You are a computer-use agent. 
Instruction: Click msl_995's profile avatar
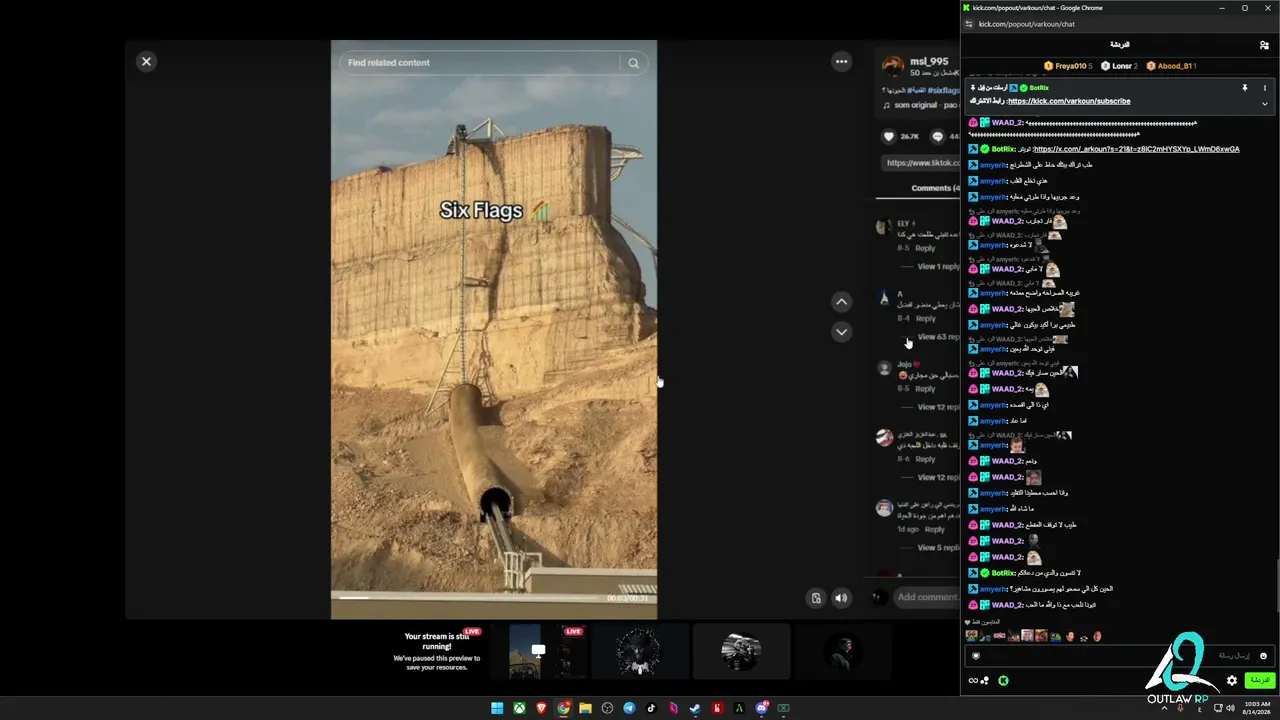click(892, 66)
